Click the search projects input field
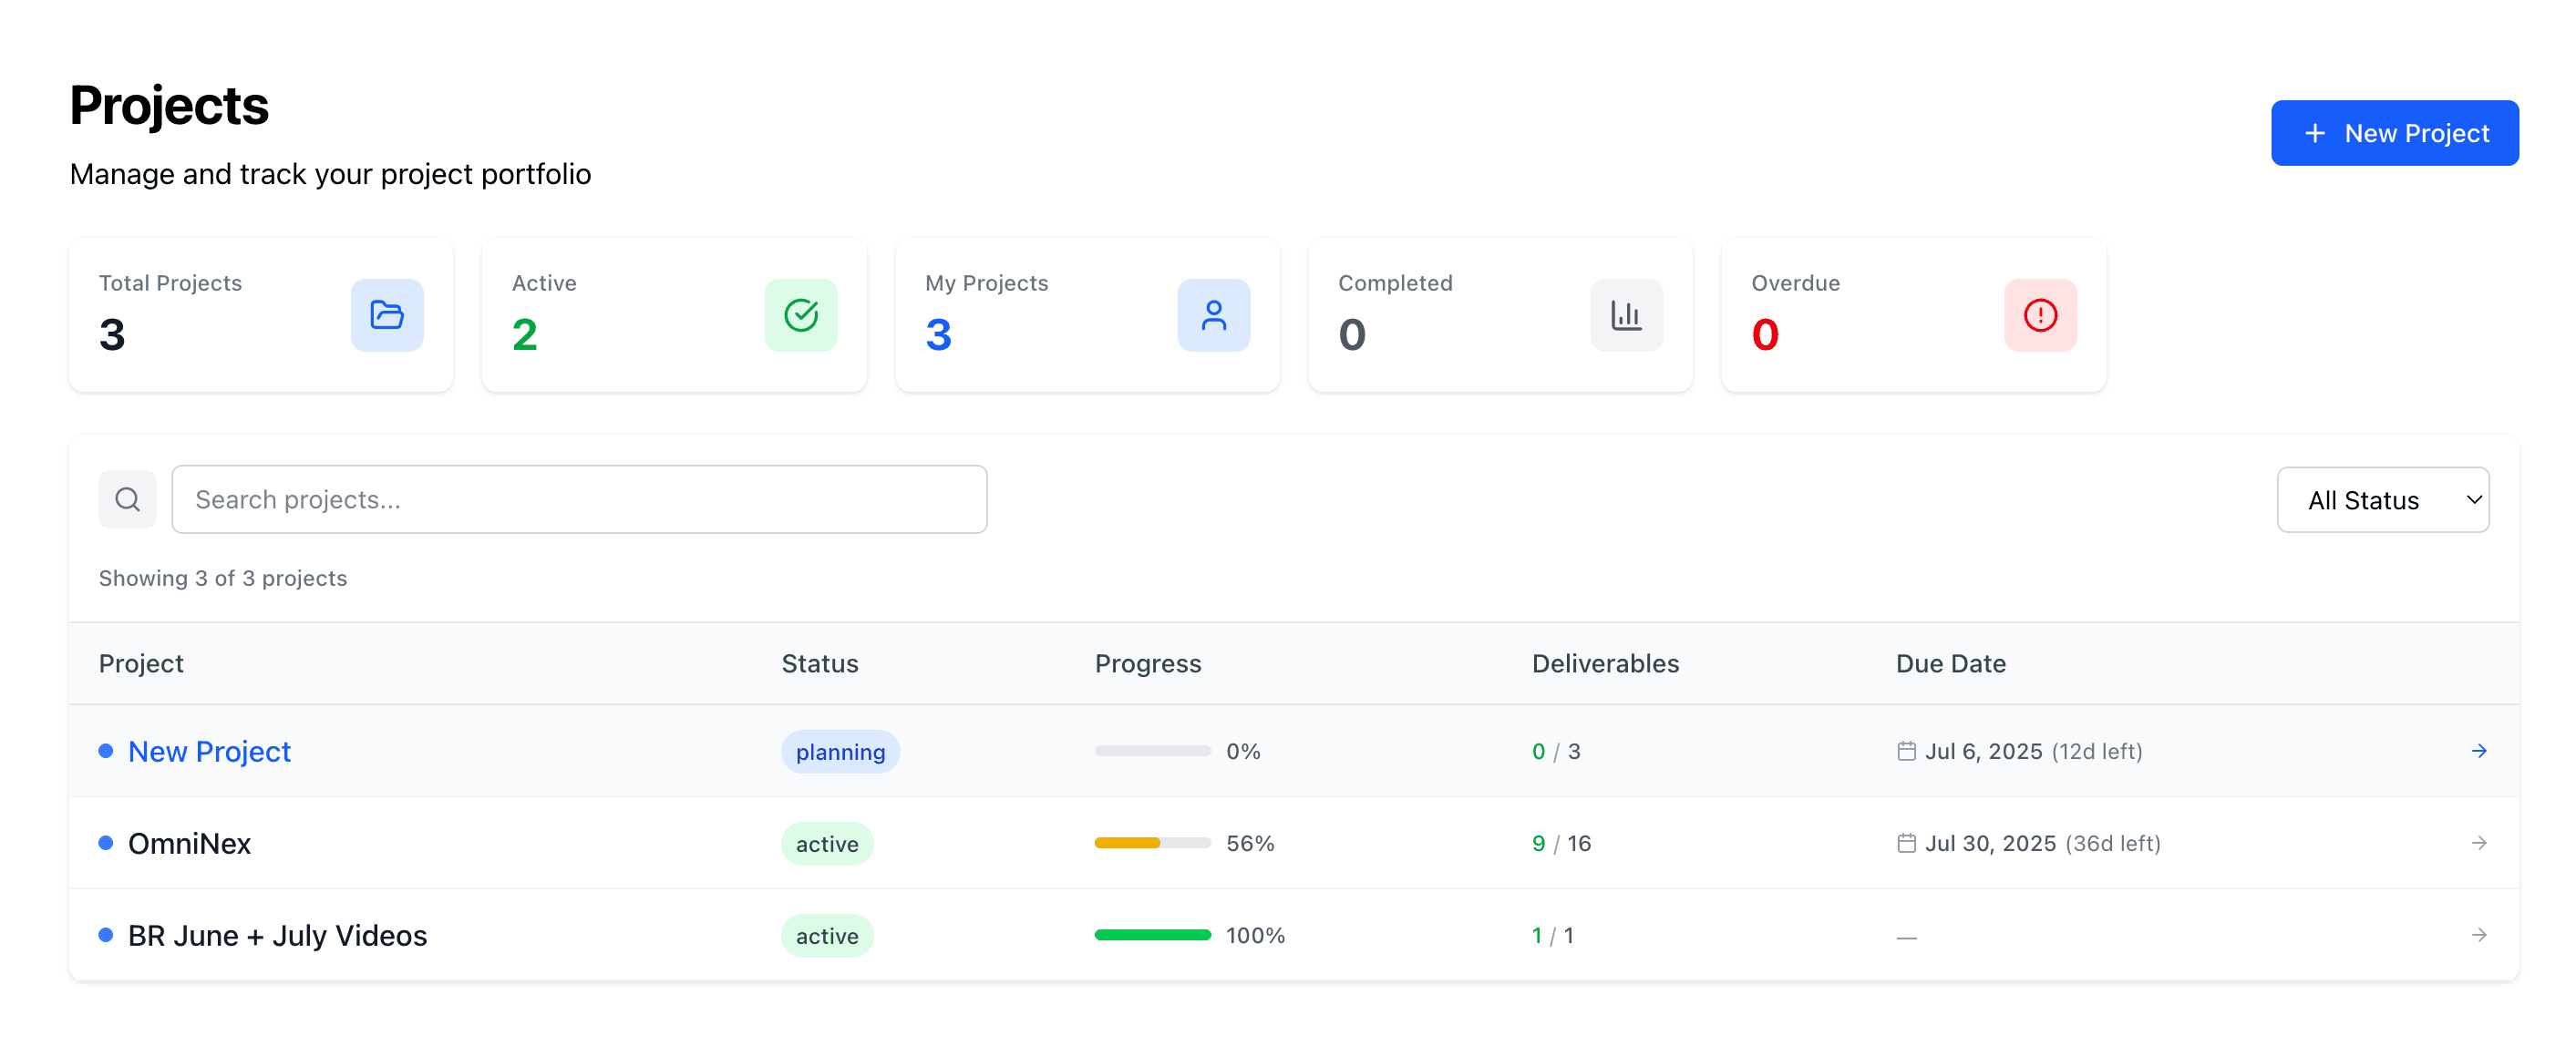 click(x=580, y=499)
